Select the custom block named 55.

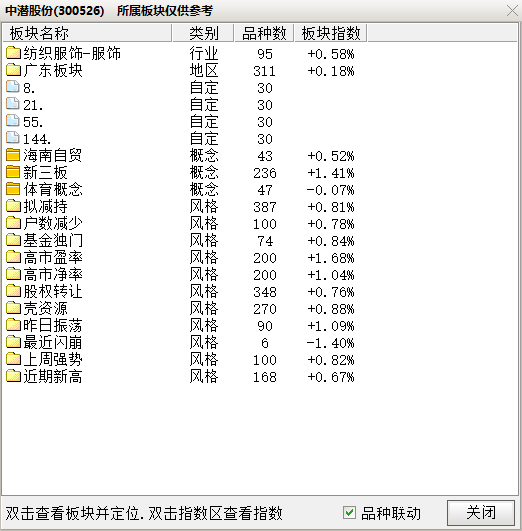pos(33,122)
